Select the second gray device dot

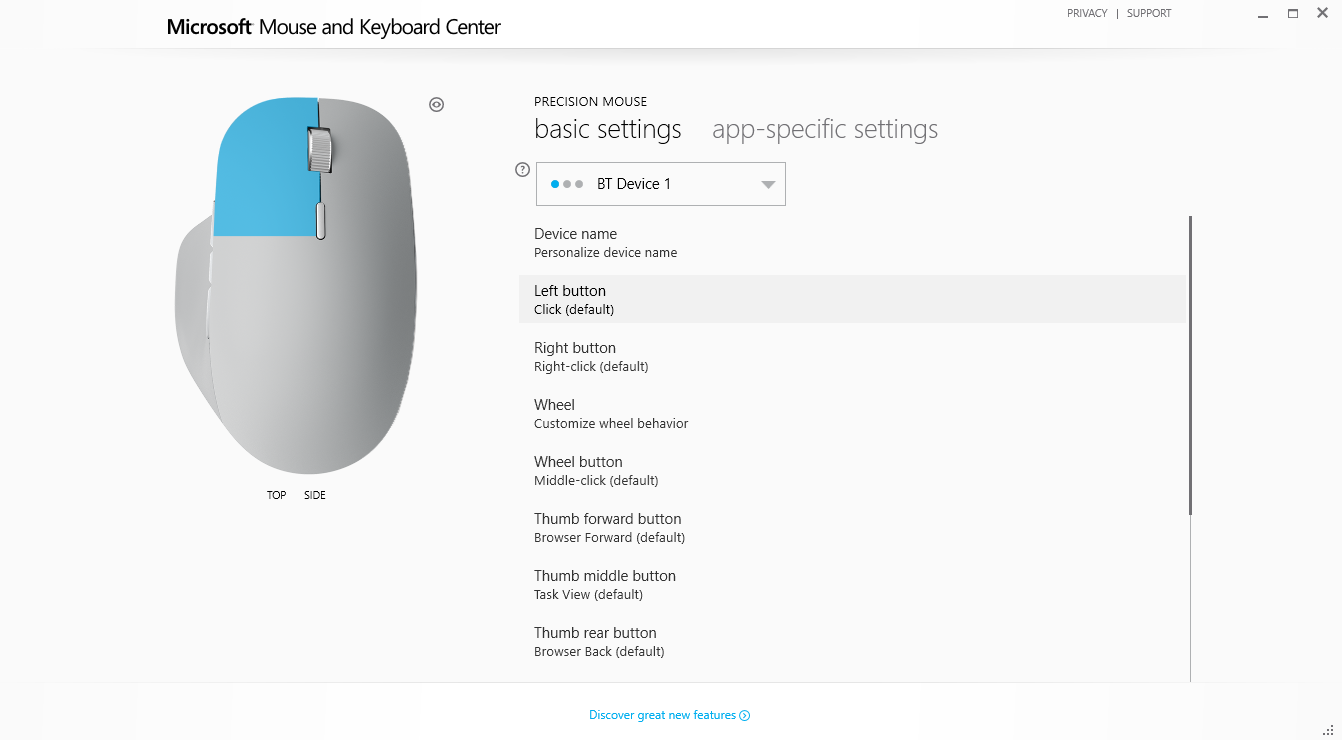tap(567, 184)
